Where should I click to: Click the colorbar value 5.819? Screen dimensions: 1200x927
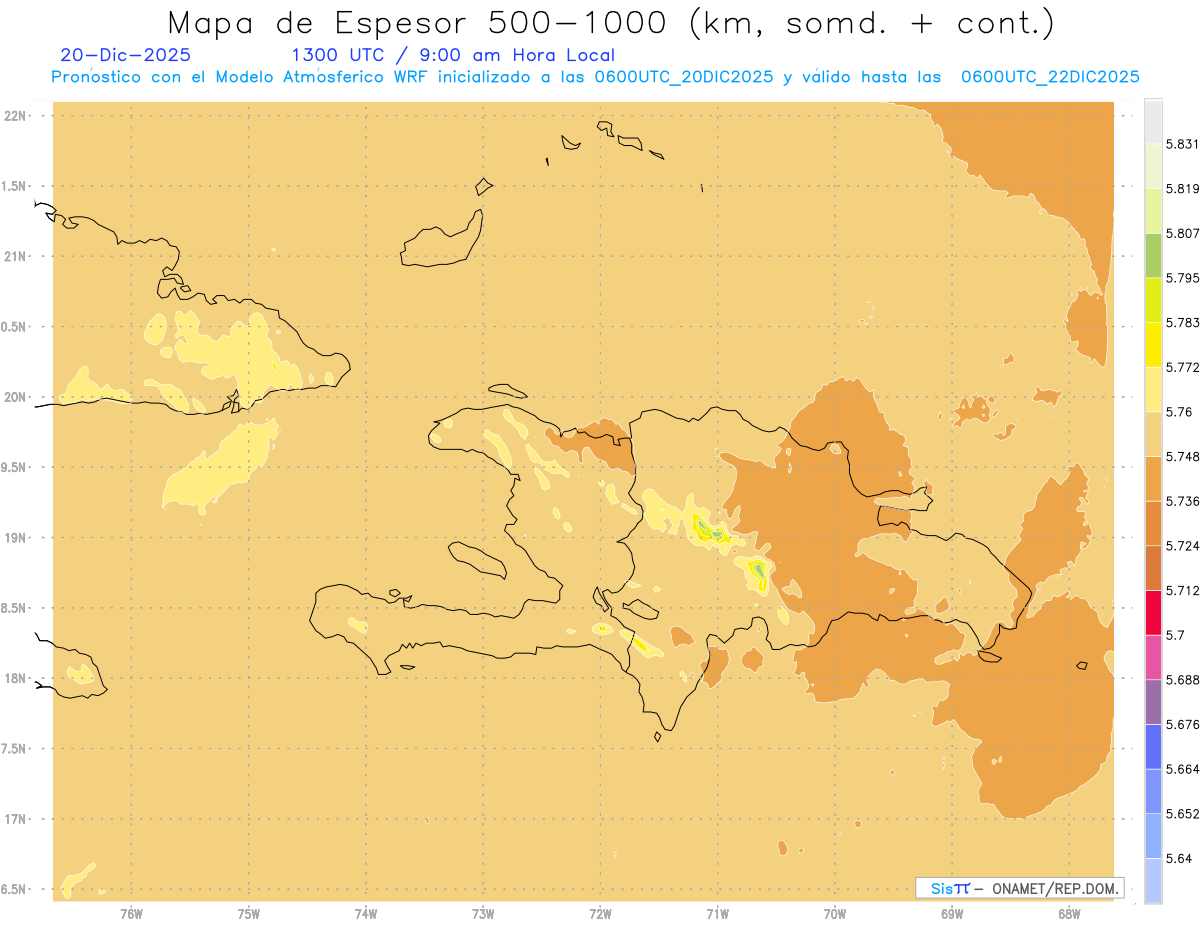pos(1183,189)
